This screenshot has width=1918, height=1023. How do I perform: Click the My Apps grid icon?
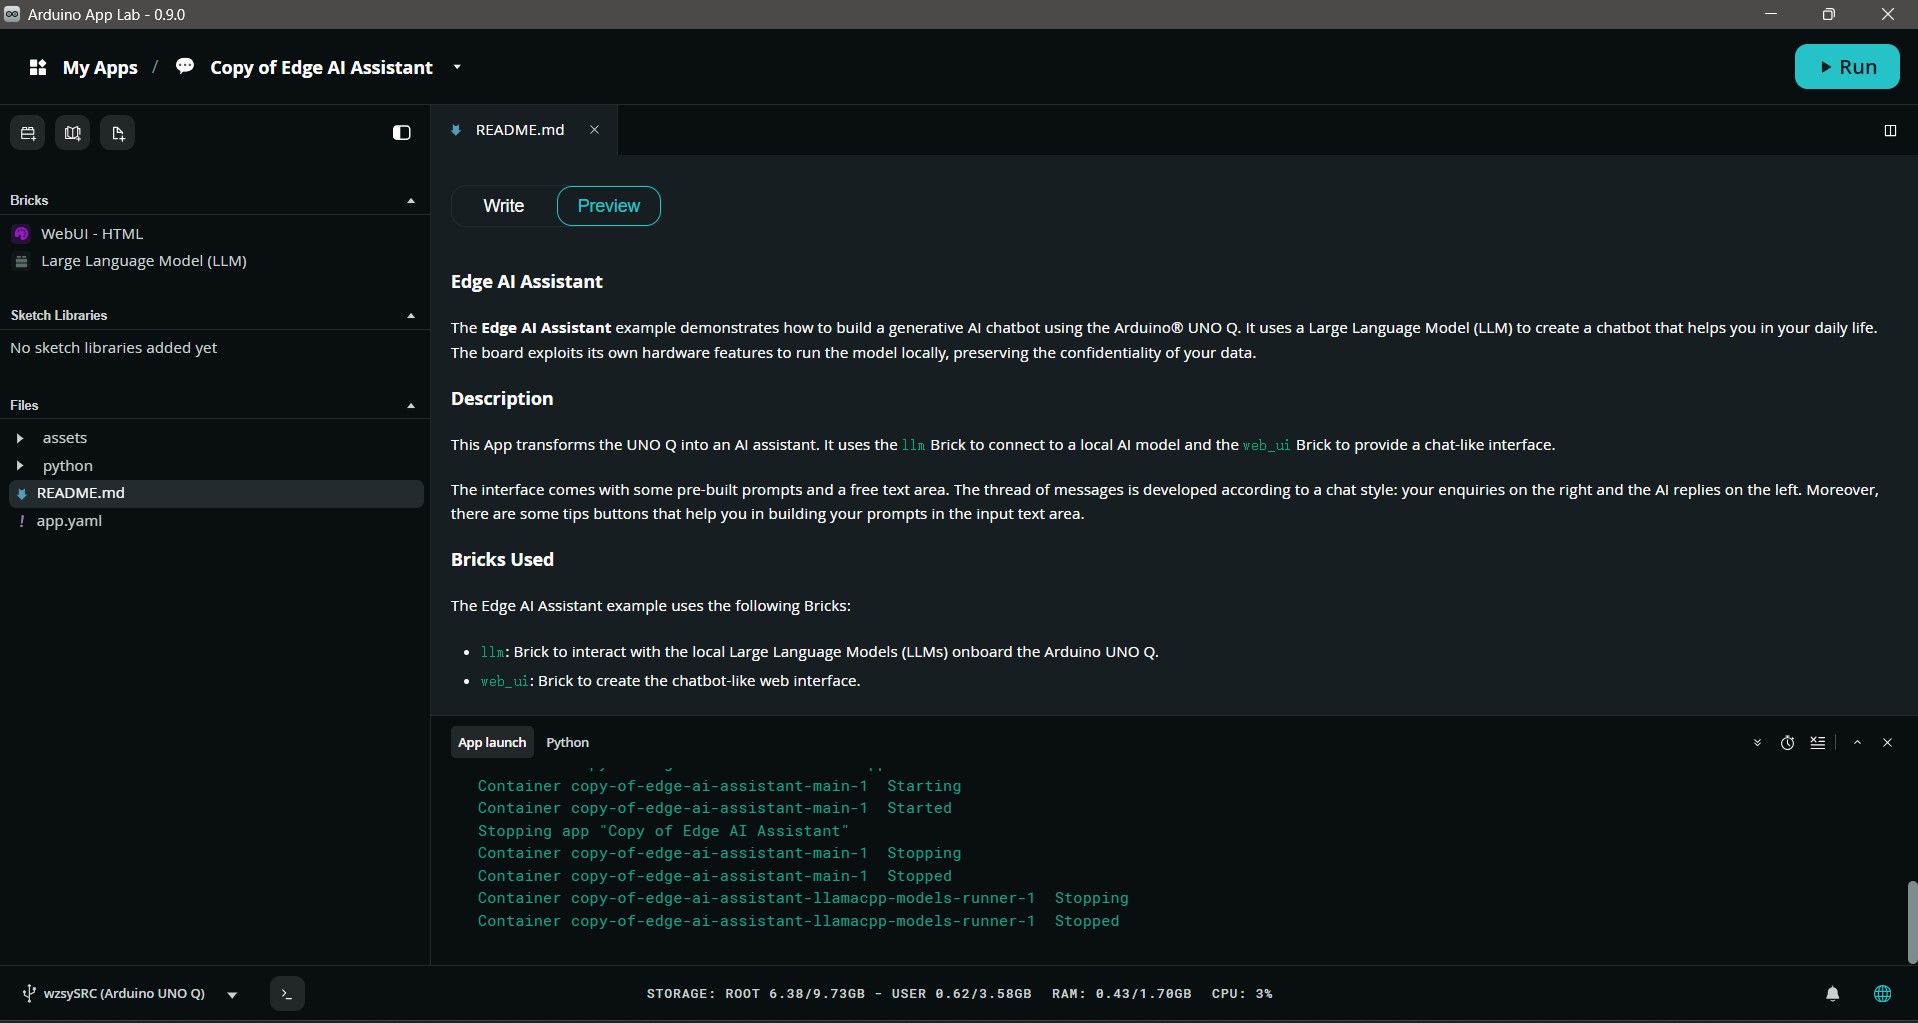pos(38,67)
